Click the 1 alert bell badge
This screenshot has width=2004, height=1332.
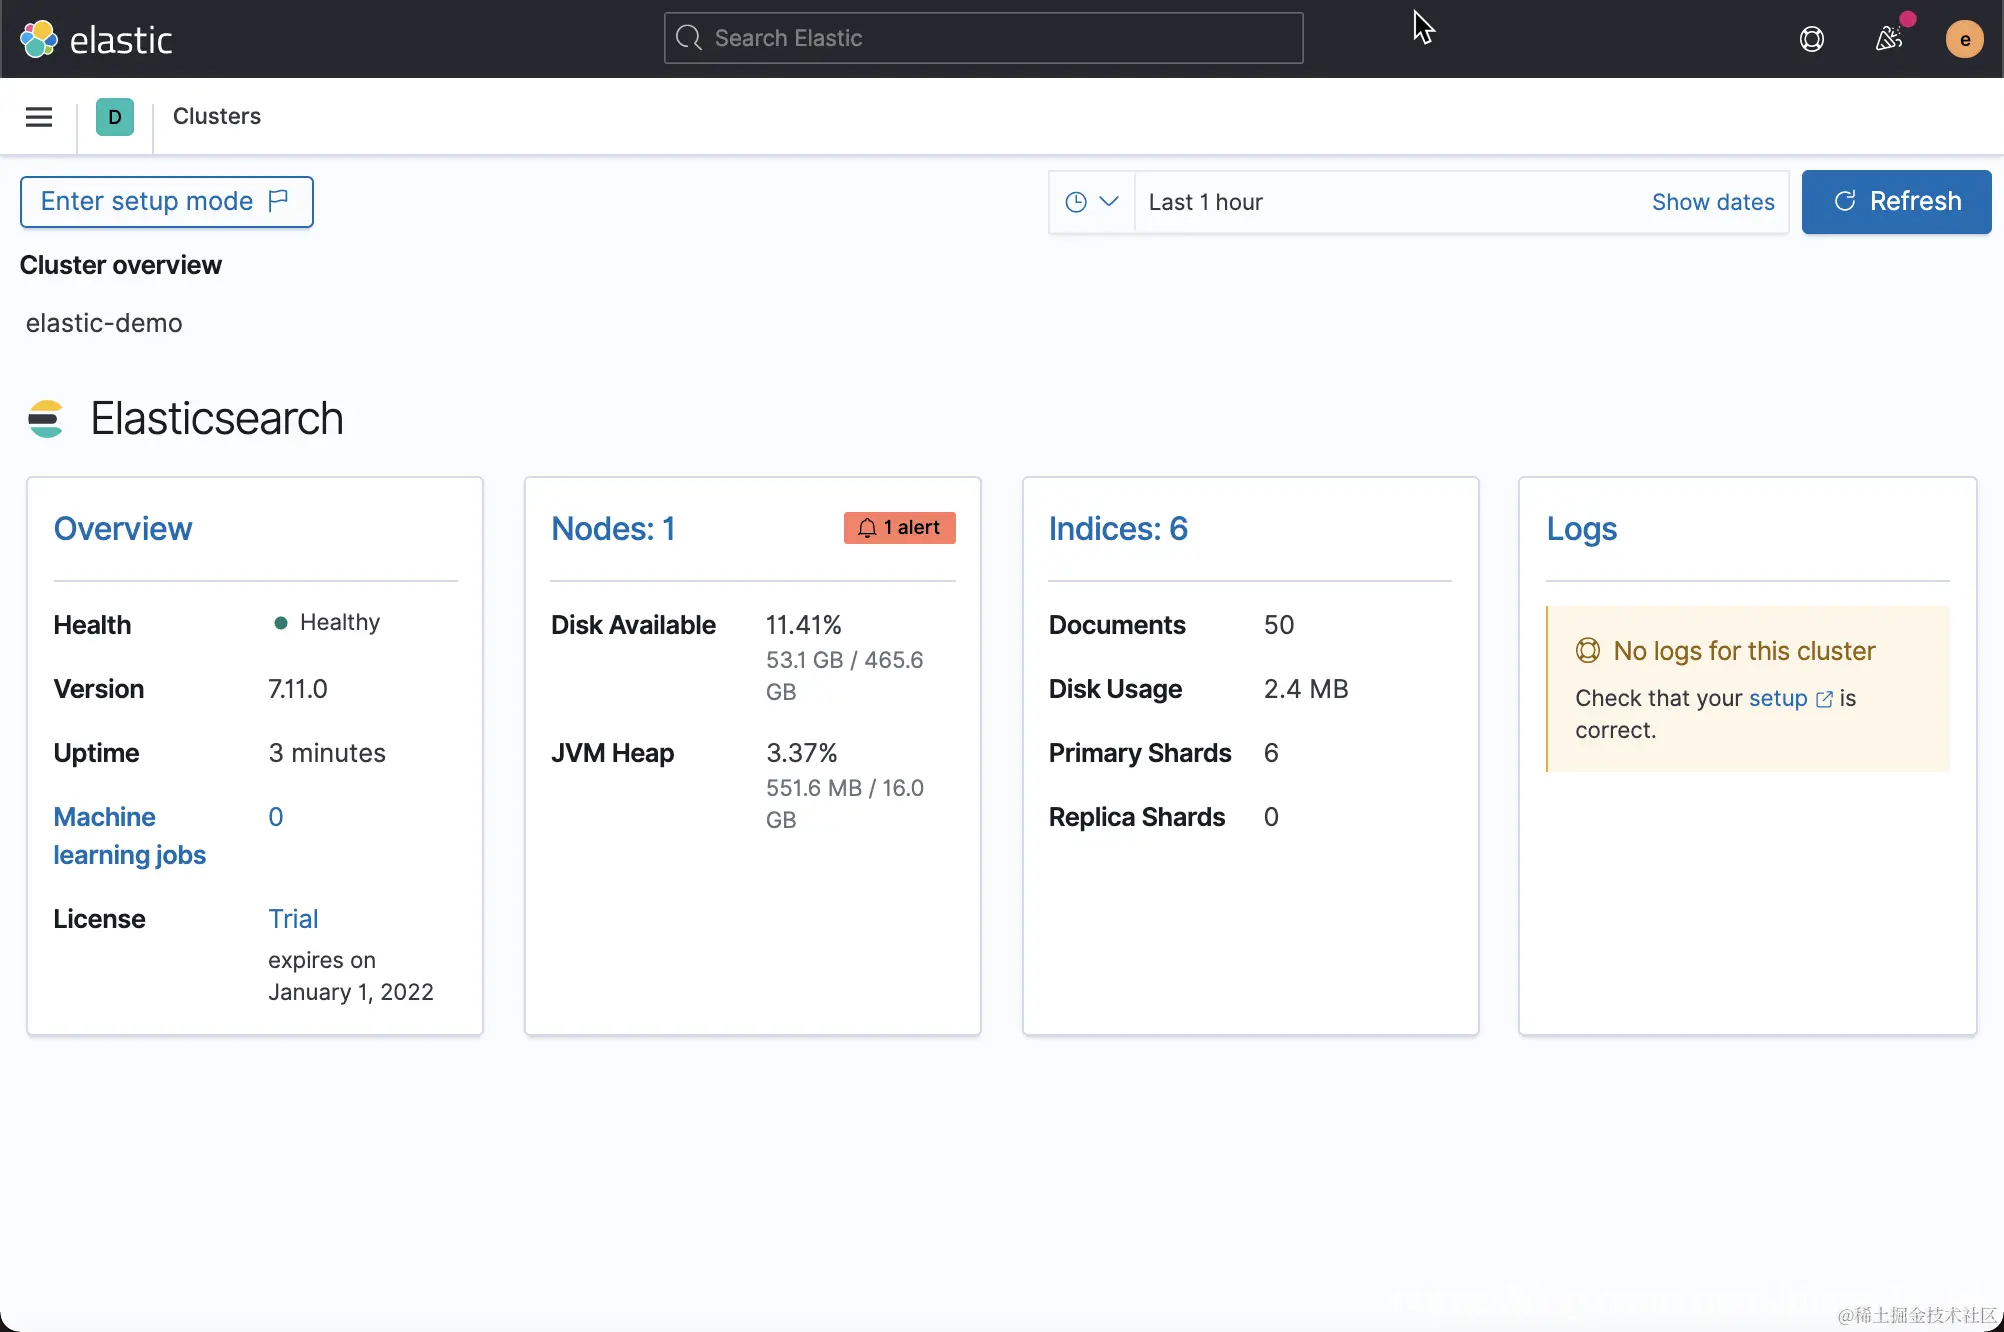click(899, 528)
